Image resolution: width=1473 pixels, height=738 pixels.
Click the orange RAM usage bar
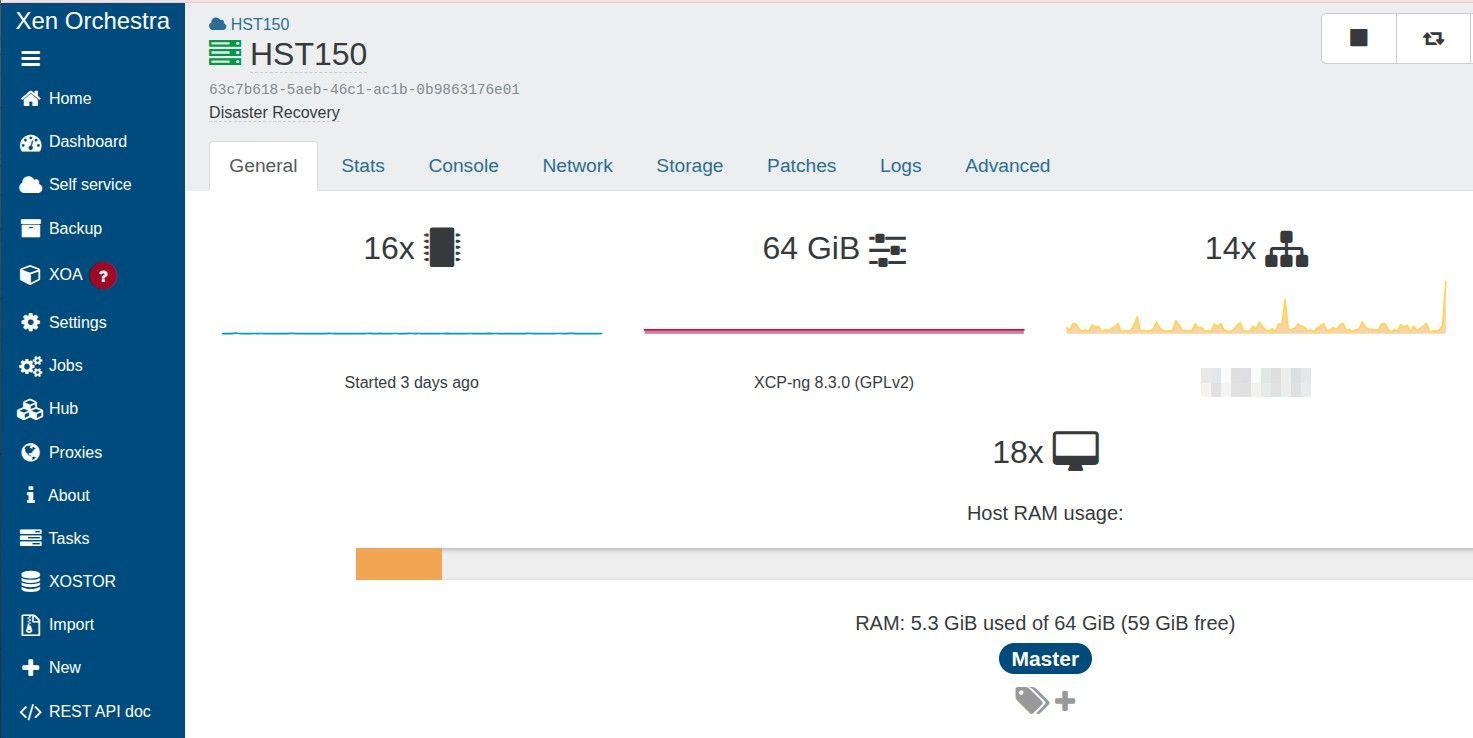(398, 564)
